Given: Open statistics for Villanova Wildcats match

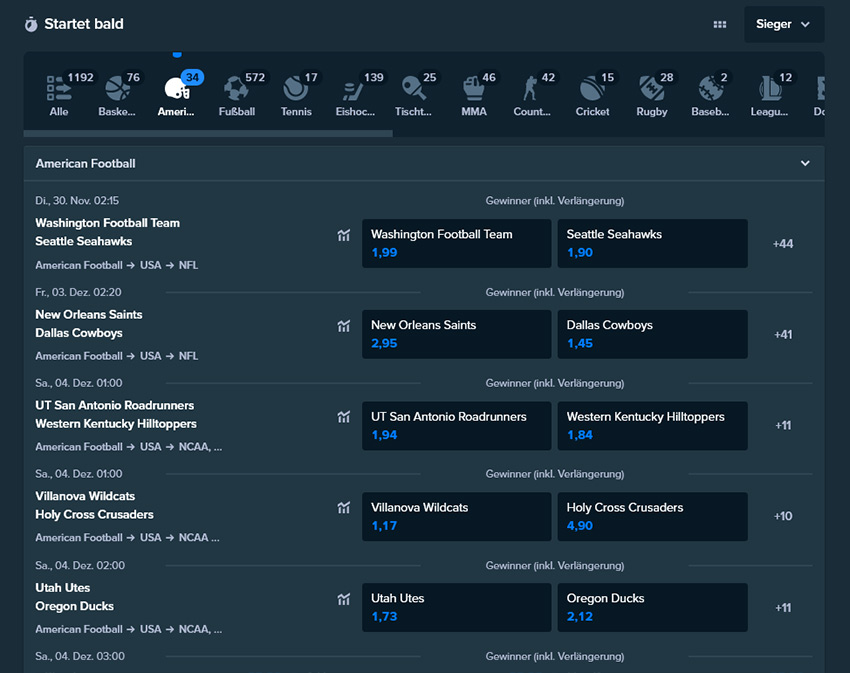Looking at the screenshot, I should 344,508.
